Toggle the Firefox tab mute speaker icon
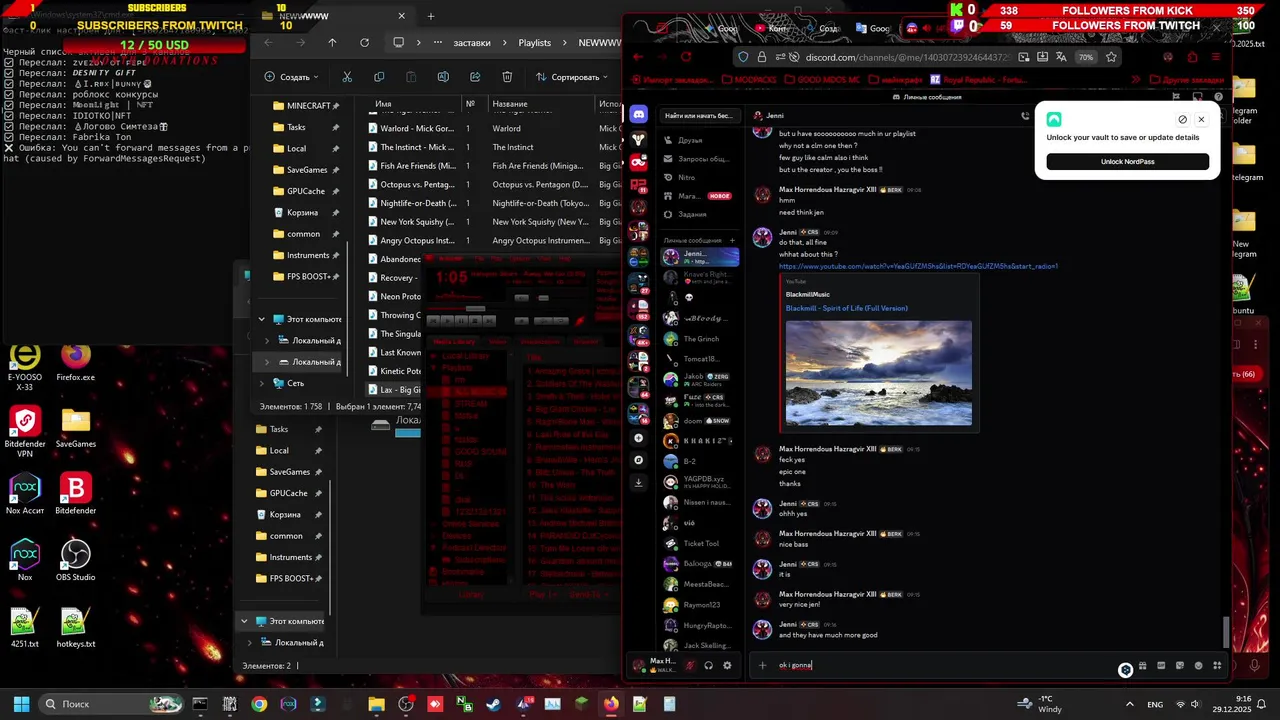Viewport: 1280px width, 720px height. point(925,28)
